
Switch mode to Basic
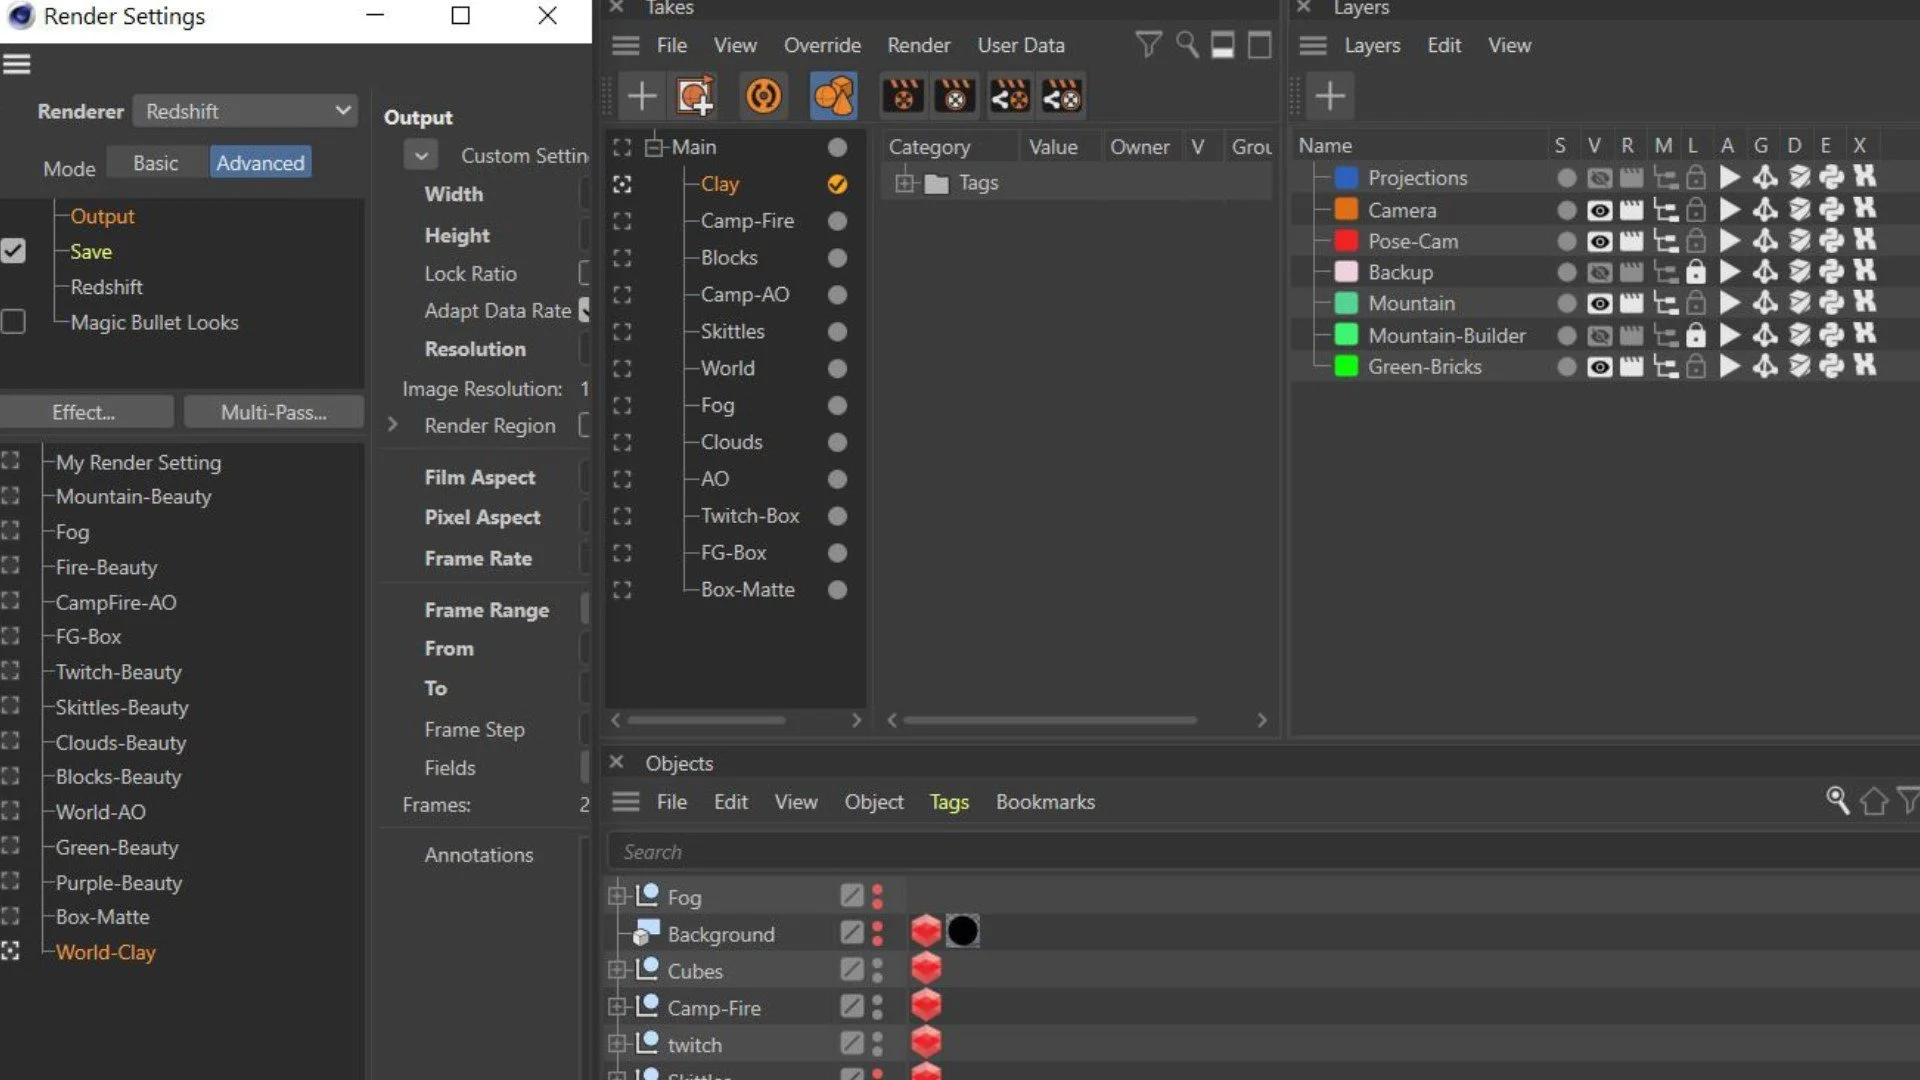point(155,163)
